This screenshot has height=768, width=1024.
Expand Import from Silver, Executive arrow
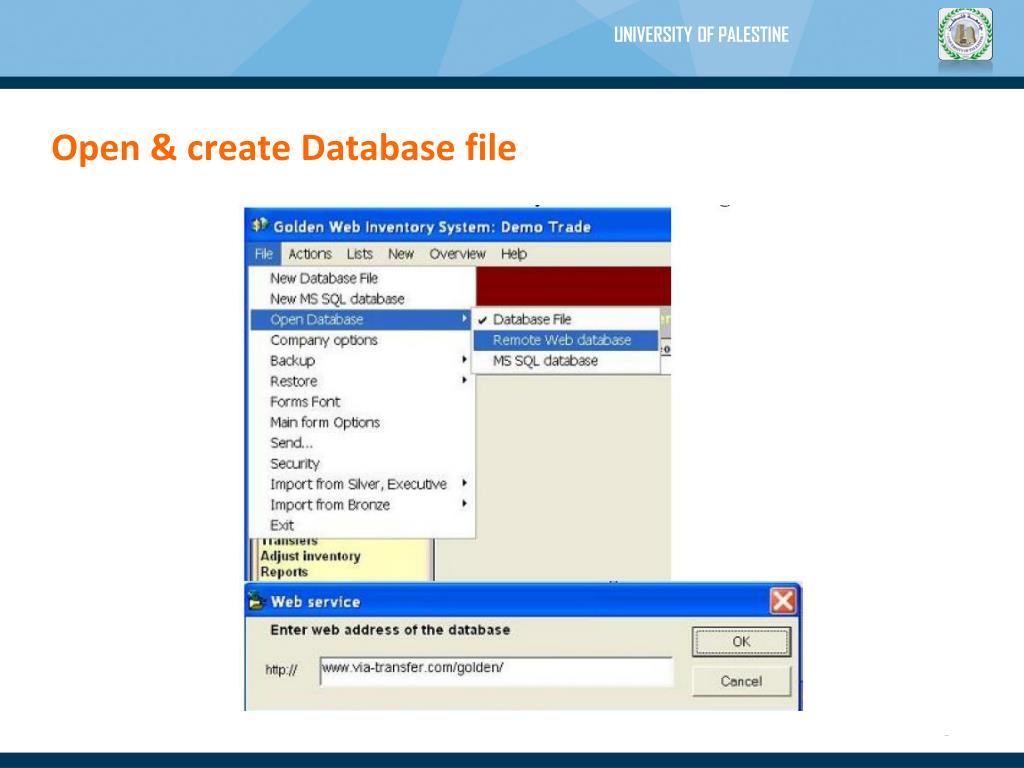pyautogui.click(x=464, y=483)
